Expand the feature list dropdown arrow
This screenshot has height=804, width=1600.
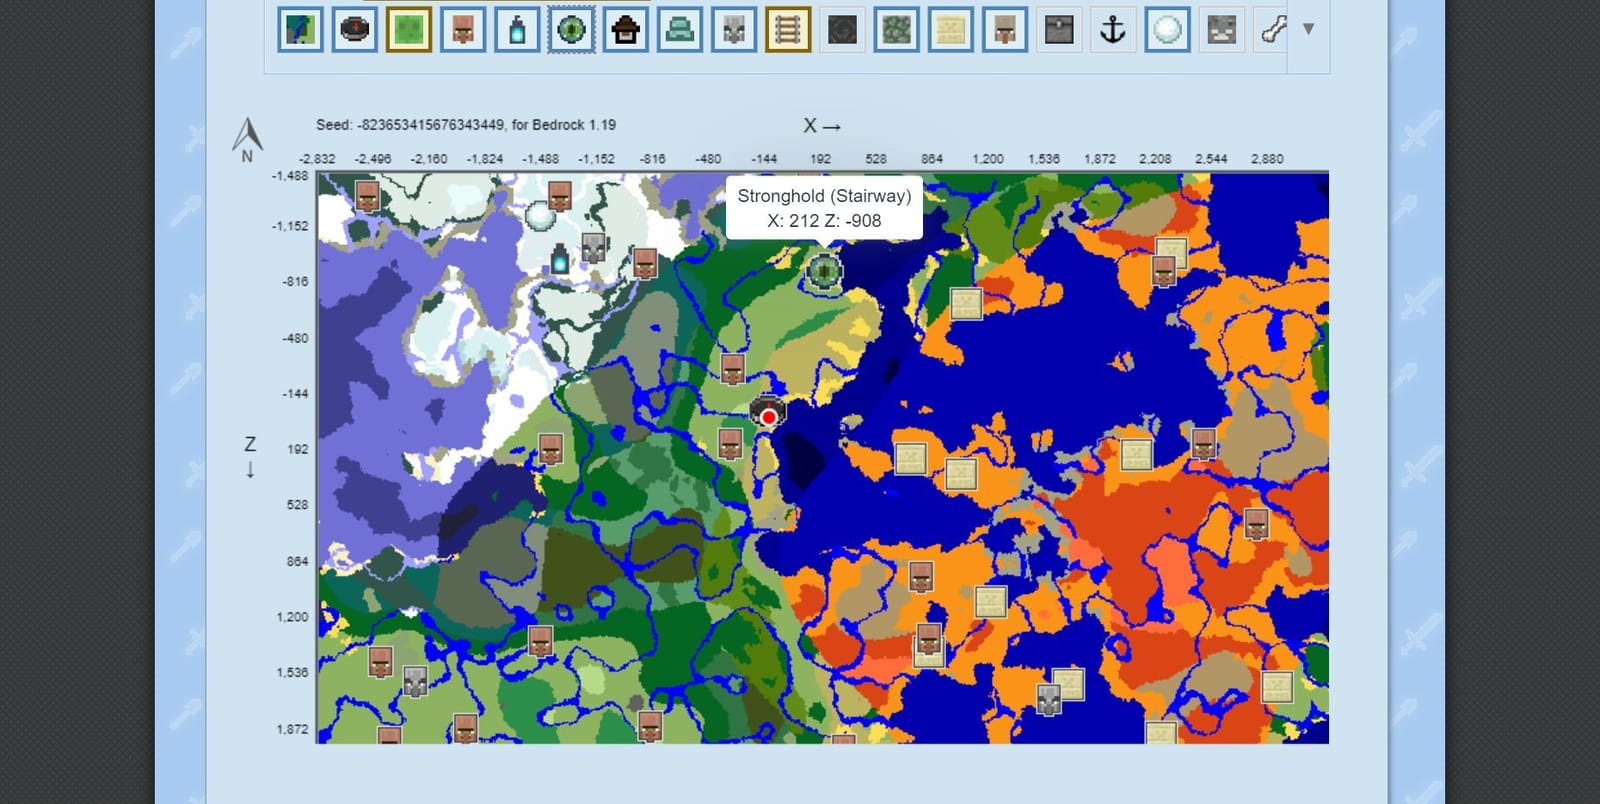(1308, 29)
